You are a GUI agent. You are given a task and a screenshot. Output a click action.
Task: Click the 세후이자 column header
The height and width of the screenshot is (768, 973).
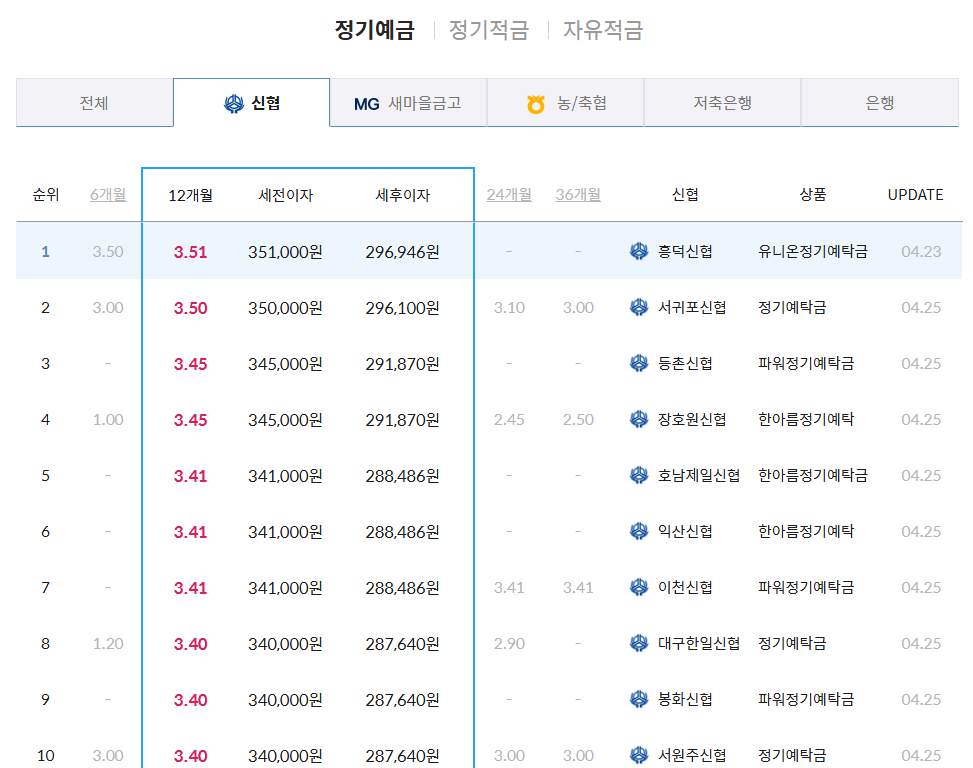[x=403, y=195]
